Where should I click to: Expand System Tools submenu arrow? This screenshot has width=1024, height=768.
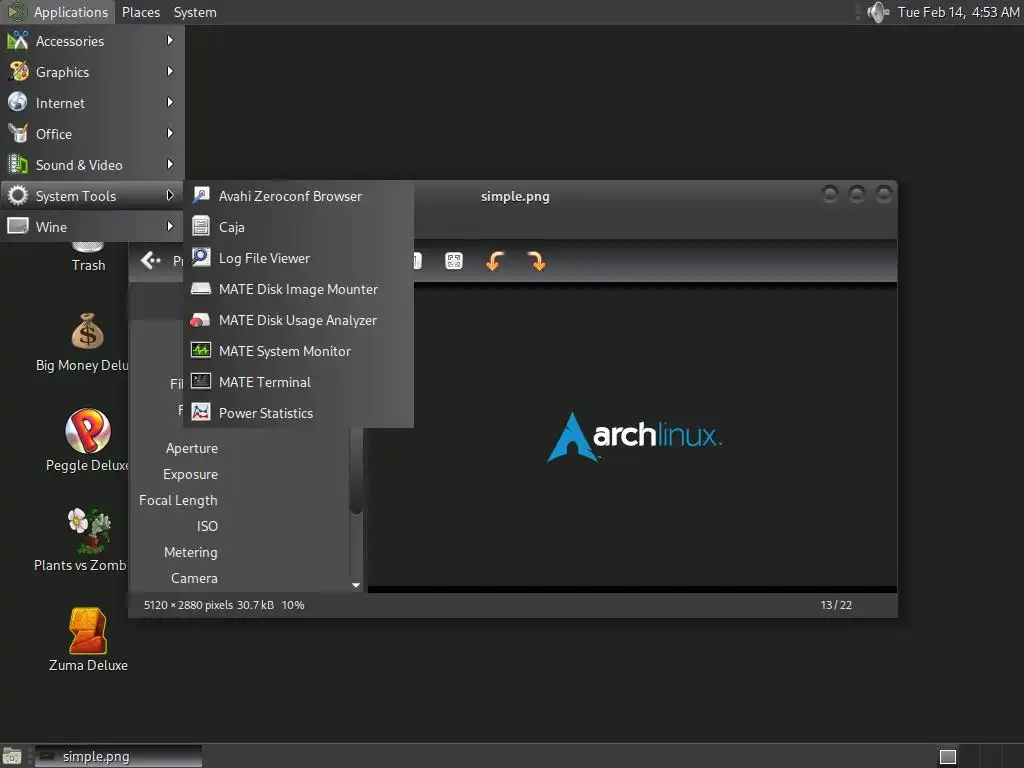170,195
